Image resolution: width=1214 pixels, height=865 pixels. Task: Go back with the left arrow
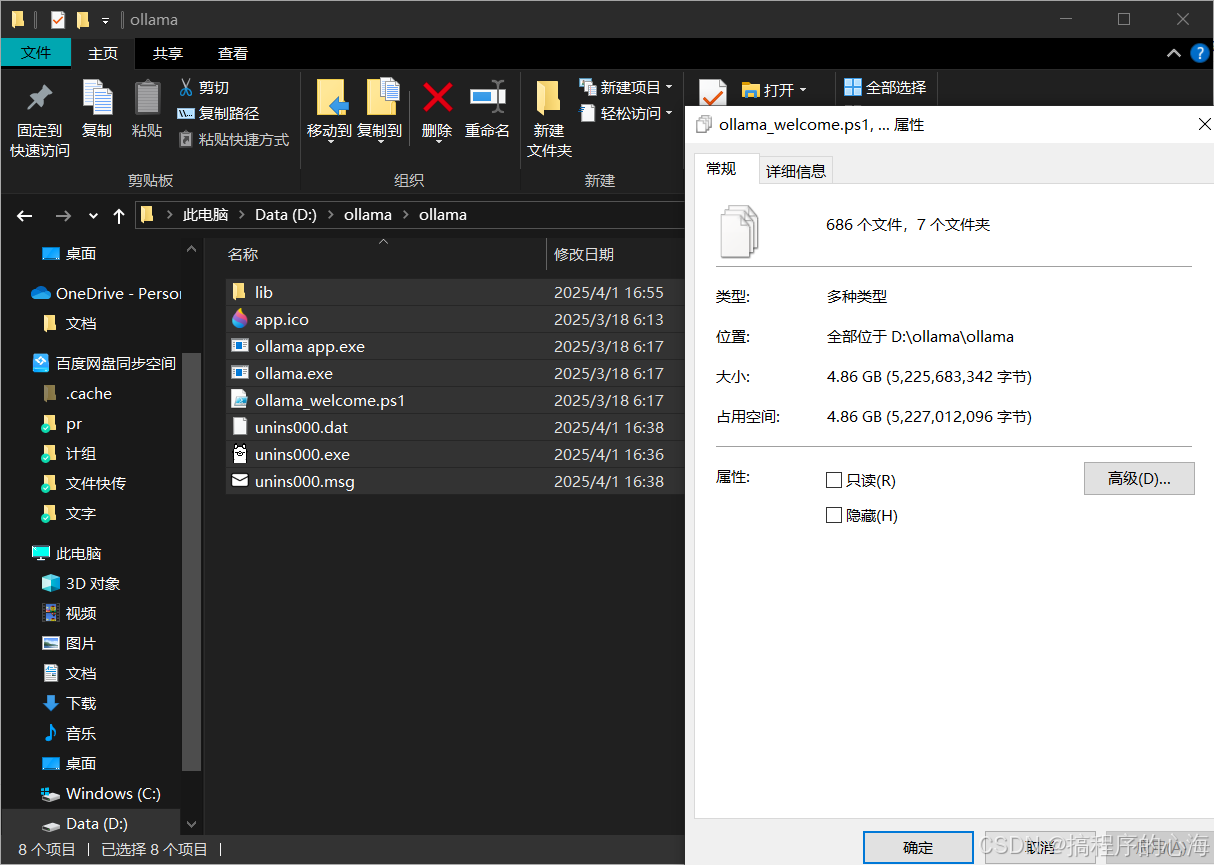click(25, 215)
